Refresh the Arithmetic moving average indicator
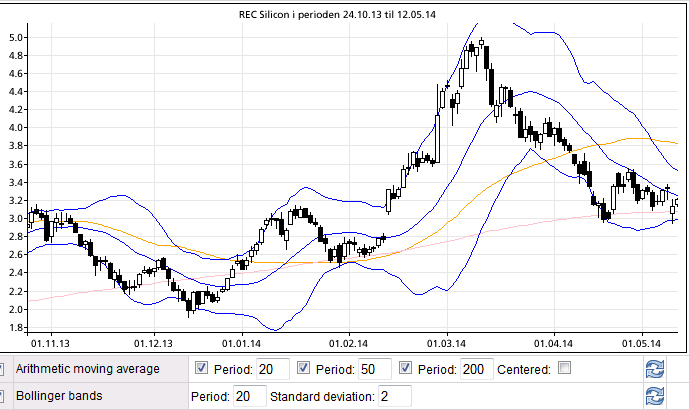The width and height of the screenshot is (689, 410). point(656,369)
